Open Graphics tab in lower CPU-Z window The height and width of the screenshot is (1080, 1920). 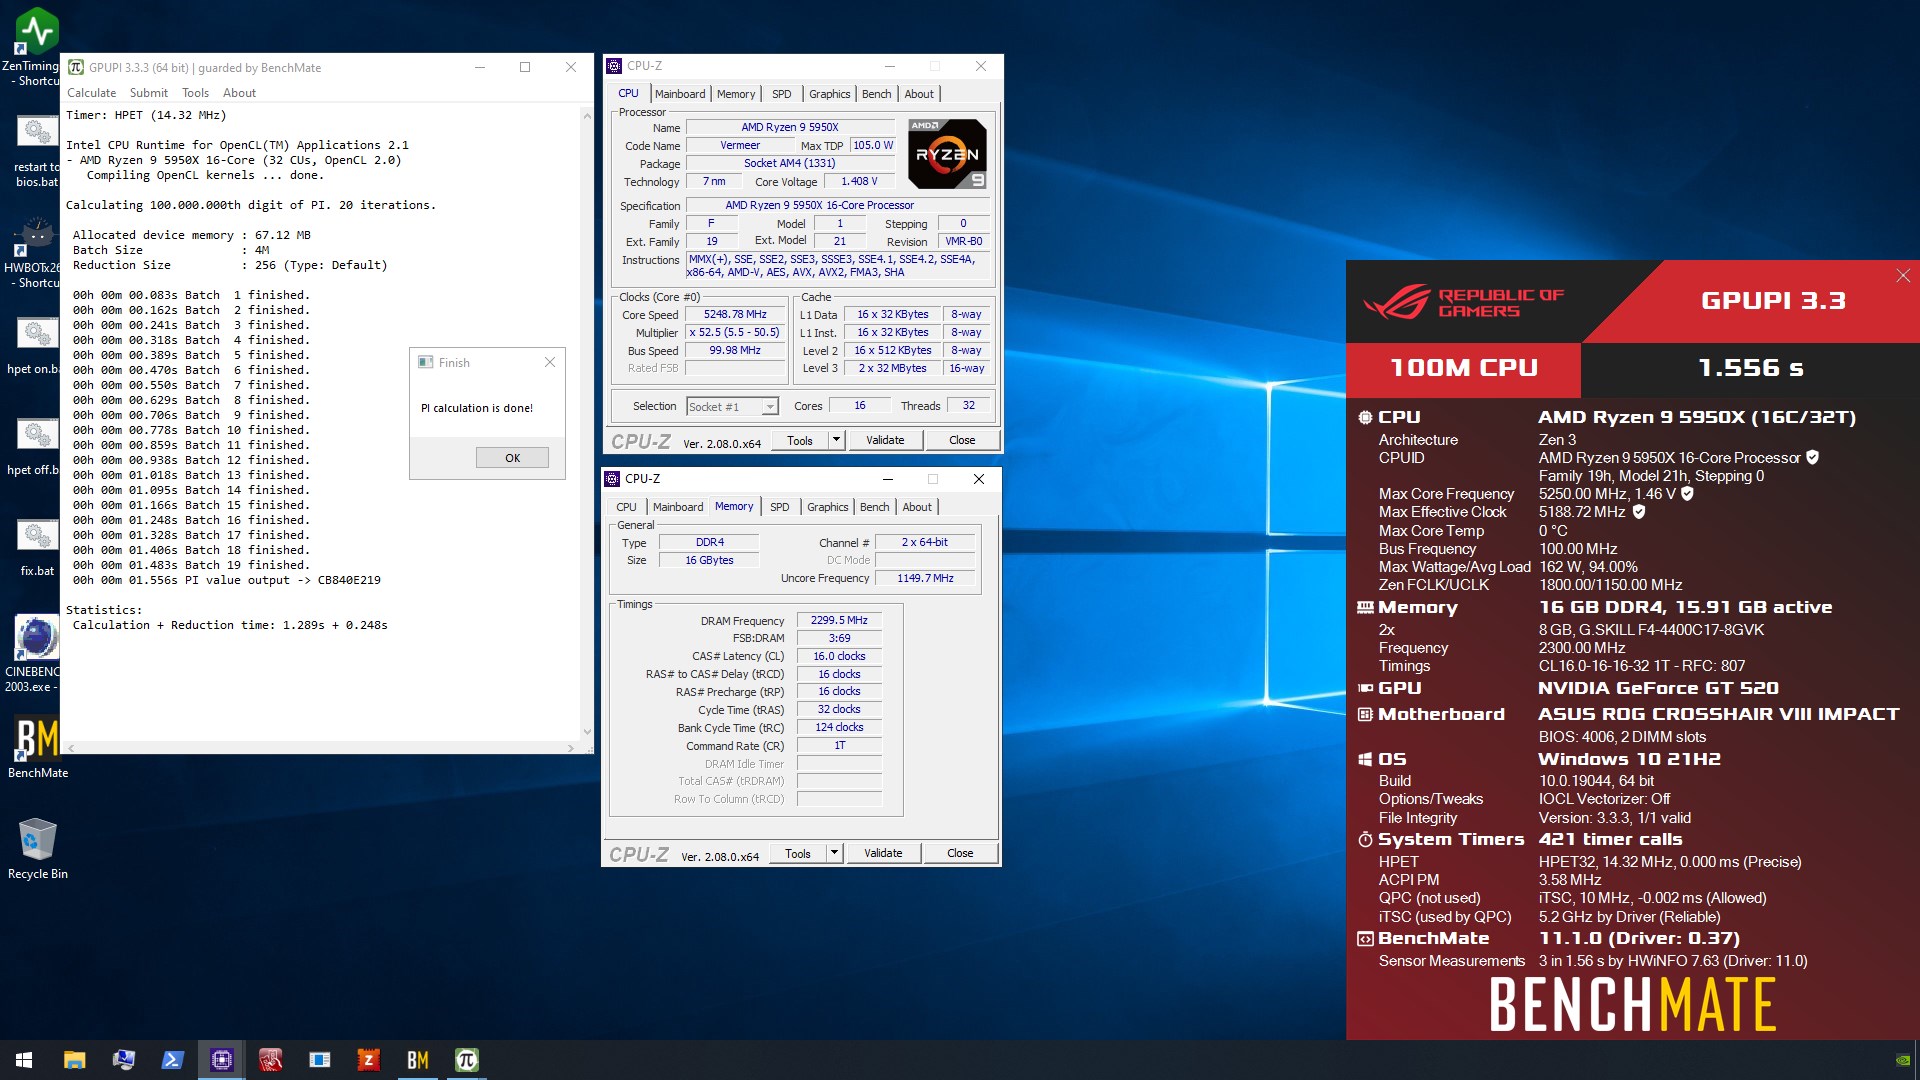click(827, 507)
